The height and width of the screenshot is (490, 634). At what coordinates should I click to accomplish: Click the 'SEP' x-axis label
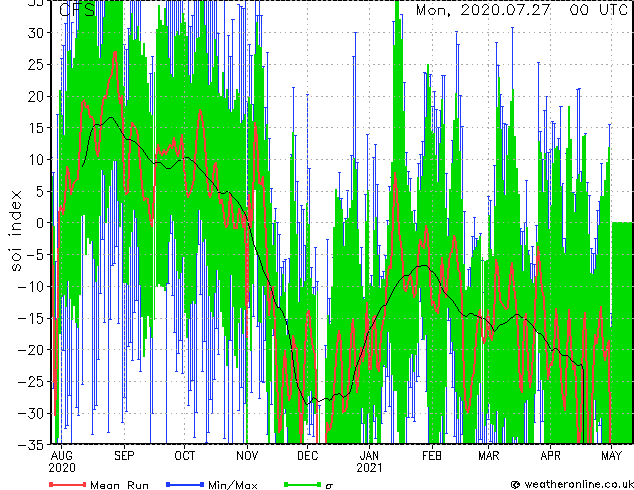tap(124, 456)
